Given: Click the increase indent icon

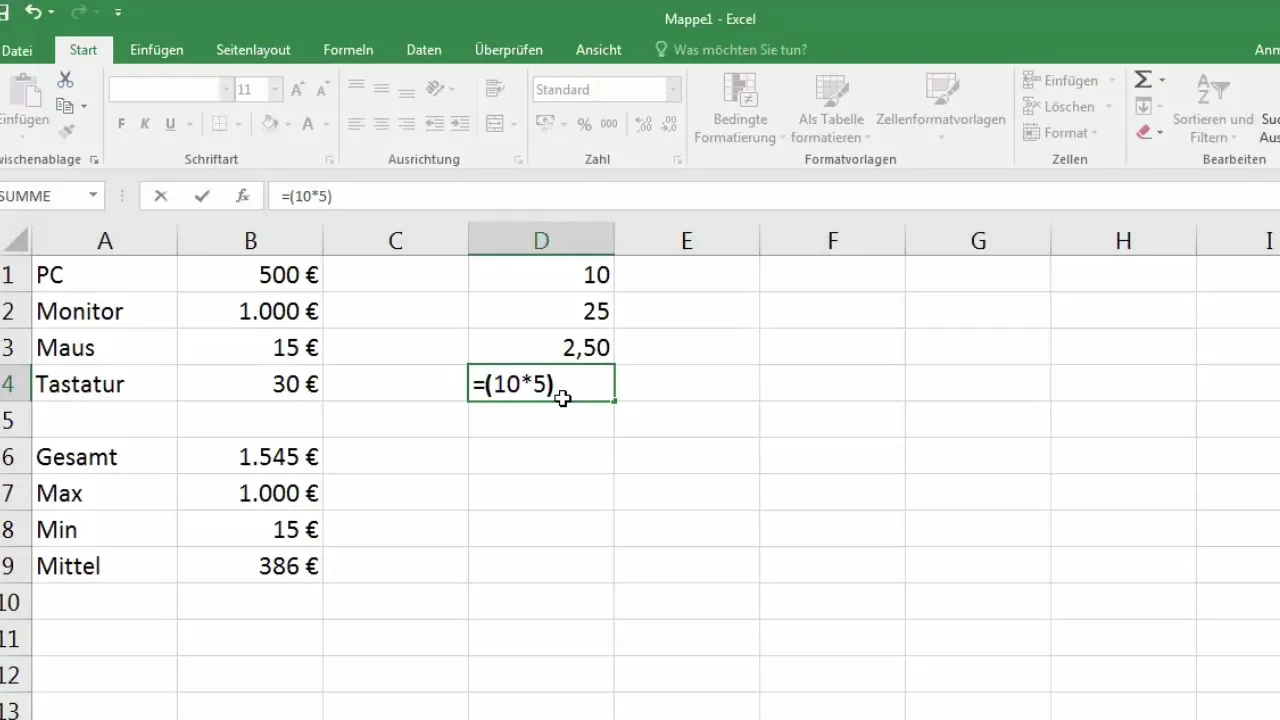Looking at the screenshot, I should [x=458, y=124].
